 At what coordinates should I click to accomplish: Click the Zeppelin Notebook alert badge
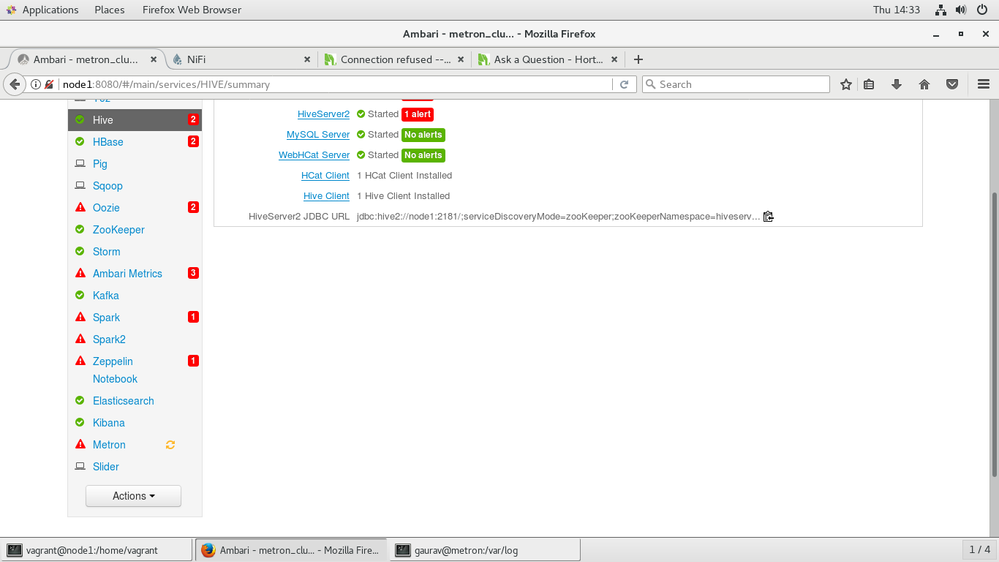(193, 361)
